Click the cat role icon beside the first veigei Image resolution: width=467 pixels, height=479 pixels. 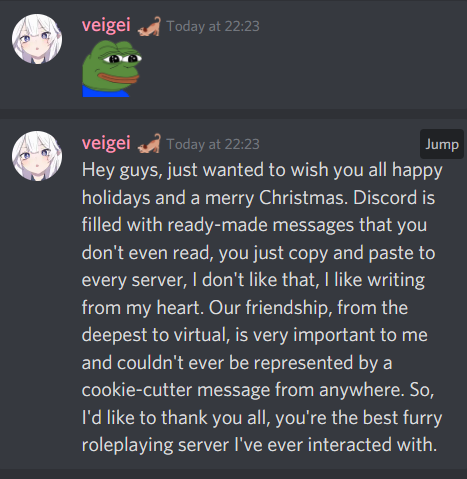coord(149,26)
